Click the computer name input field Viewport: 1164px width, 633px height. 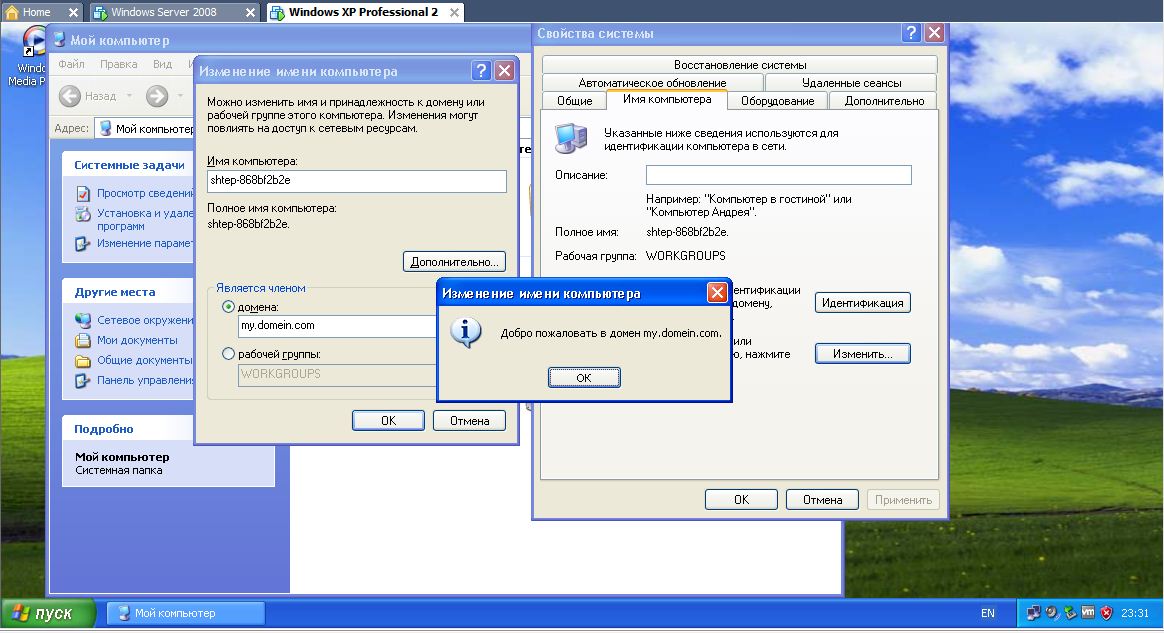356,180
